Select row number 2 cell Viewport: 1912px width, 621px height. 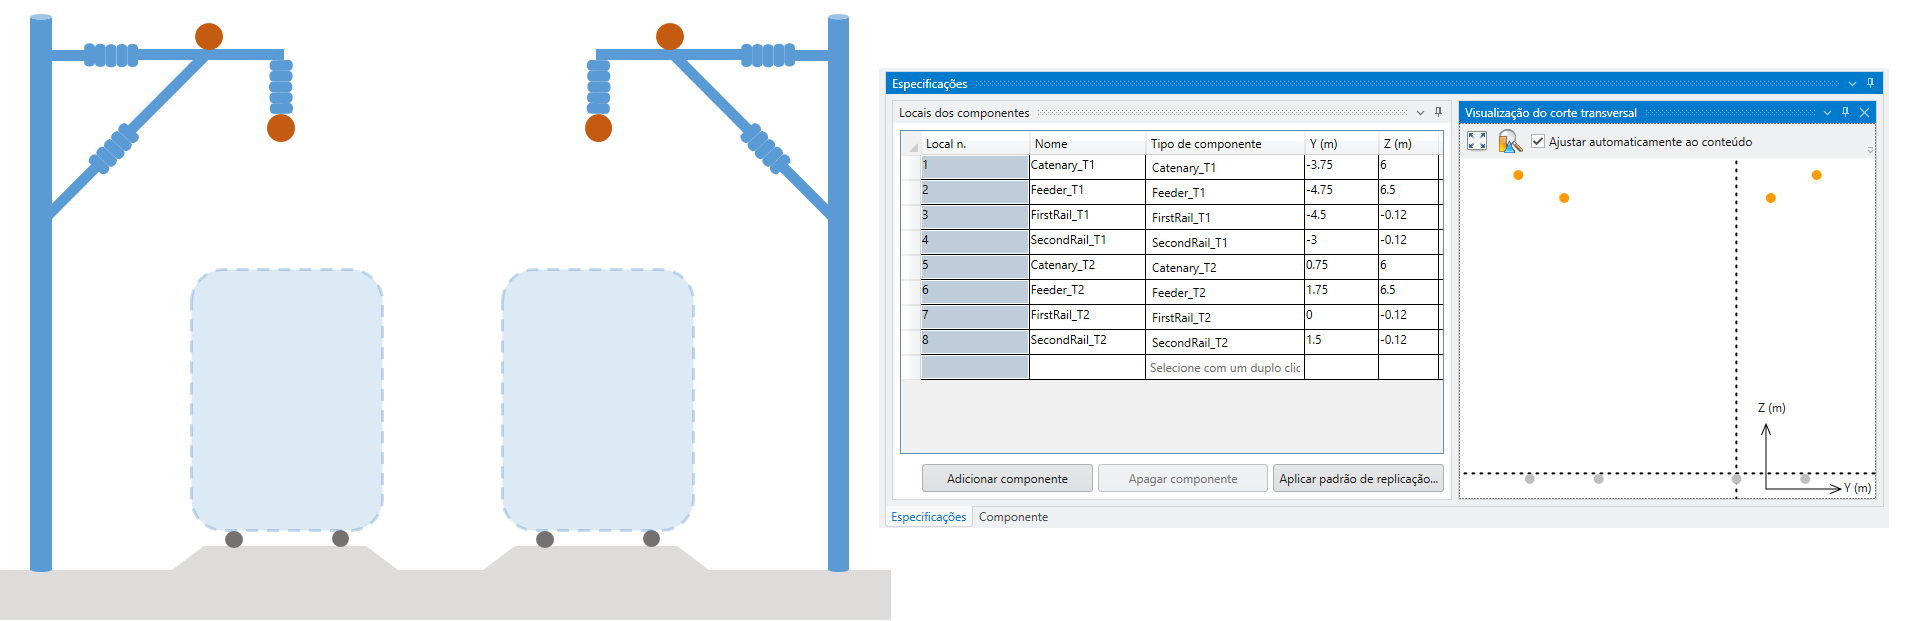(x=975, y=192)
